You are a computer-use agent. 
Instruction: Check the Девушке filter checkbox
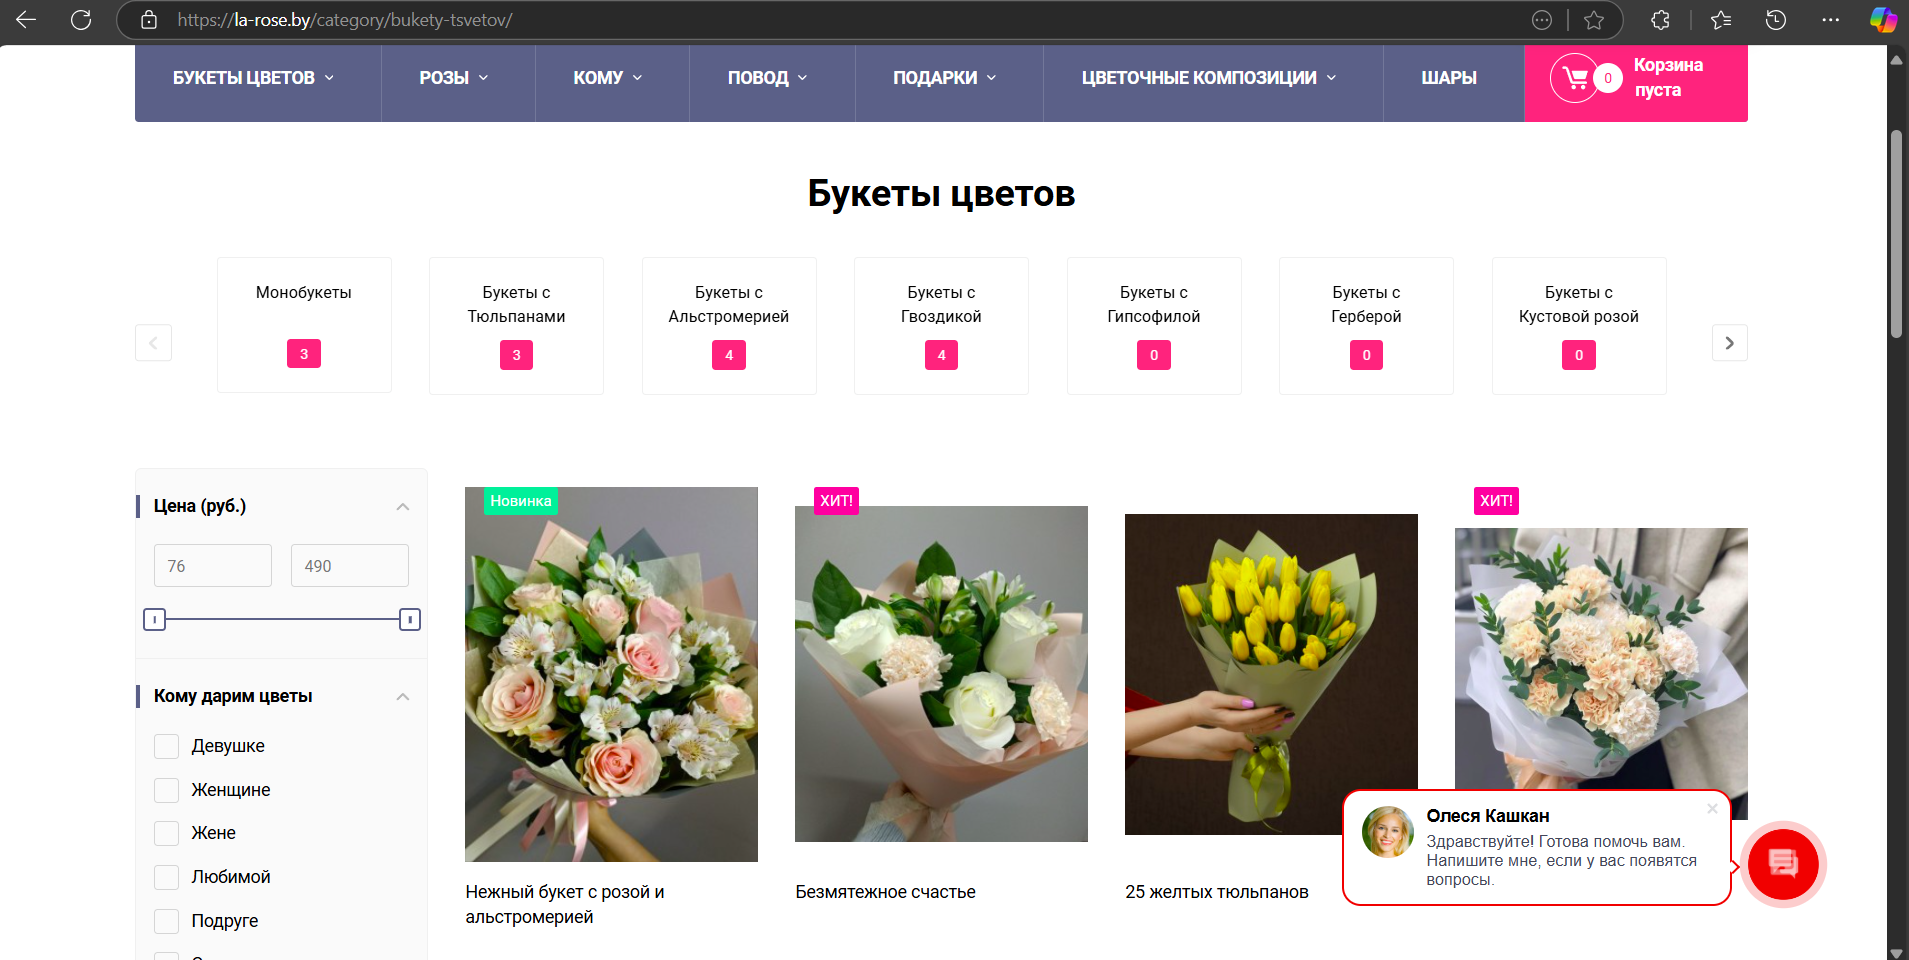[x=166, y=746]
